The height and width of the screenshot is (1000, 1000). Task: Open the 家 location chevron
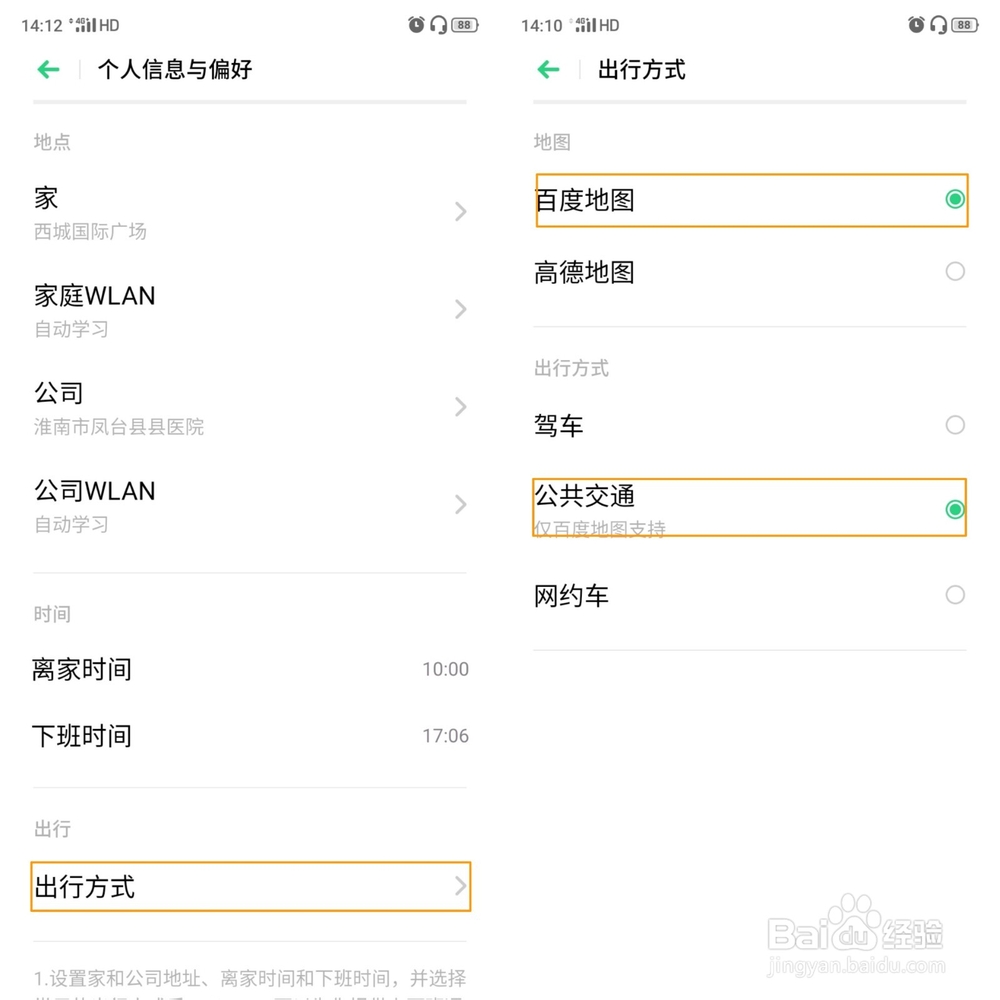point(460,211)
